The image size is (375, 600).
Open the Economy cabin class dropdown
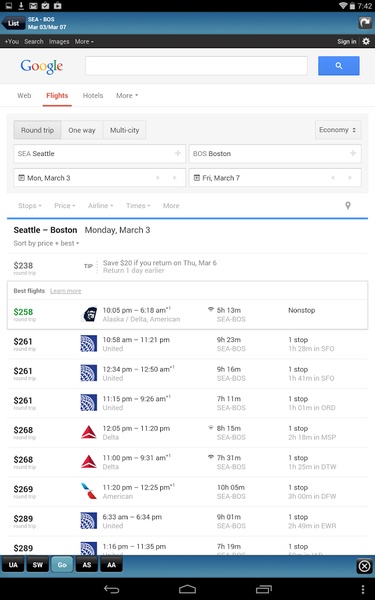tap(338, 130)
